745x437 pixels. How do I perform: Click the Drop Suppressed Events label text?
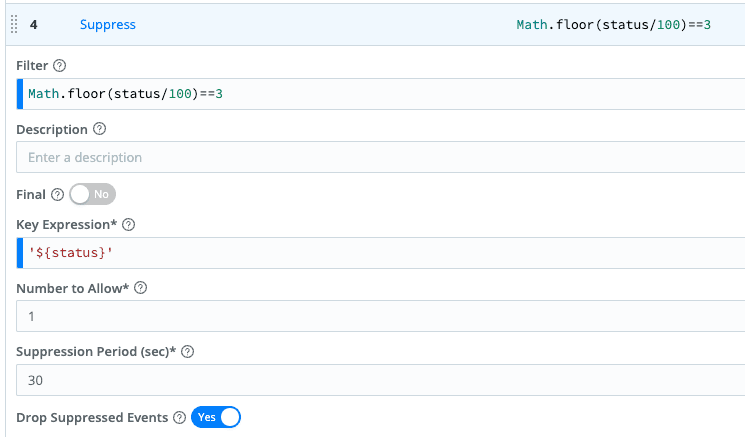92,417
